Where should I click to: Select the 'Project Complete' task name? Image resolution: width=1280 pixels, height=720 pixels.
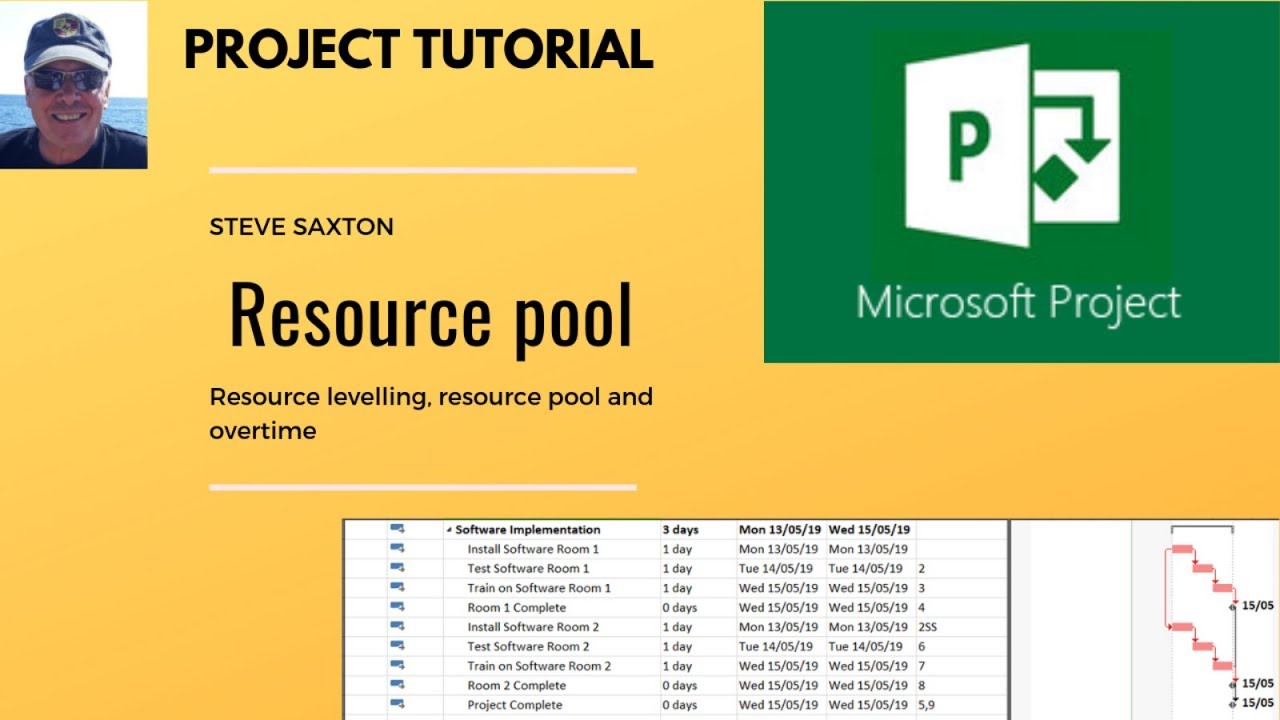(x=514, y=705)
